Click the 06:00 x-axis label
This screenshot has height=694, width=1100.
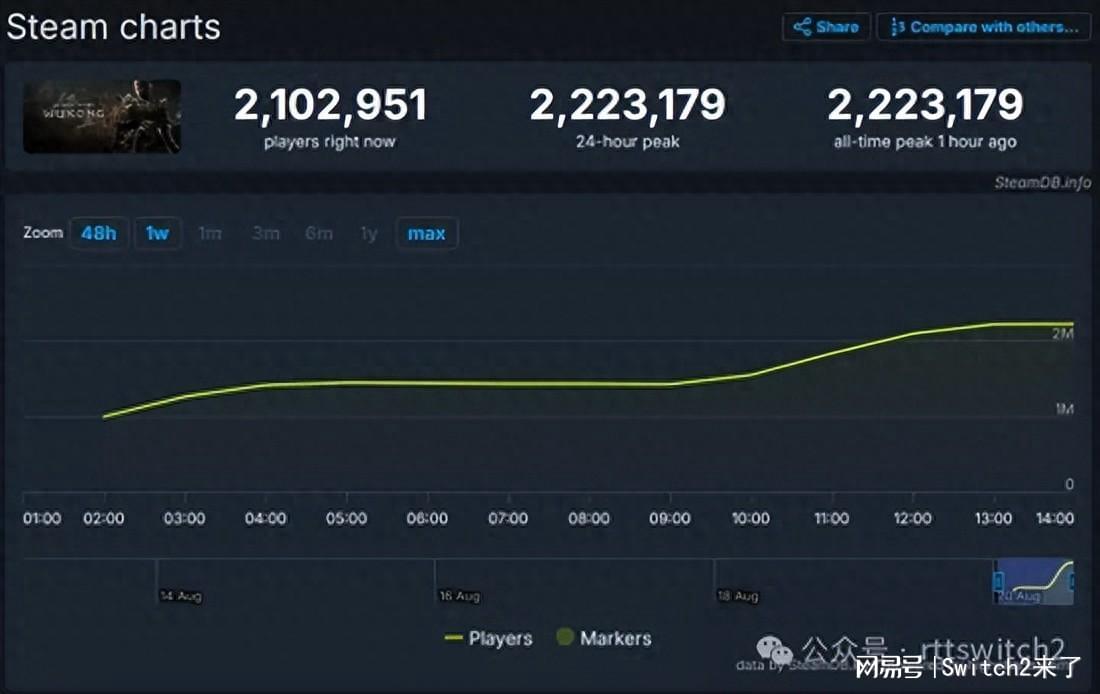click(427, 519)
